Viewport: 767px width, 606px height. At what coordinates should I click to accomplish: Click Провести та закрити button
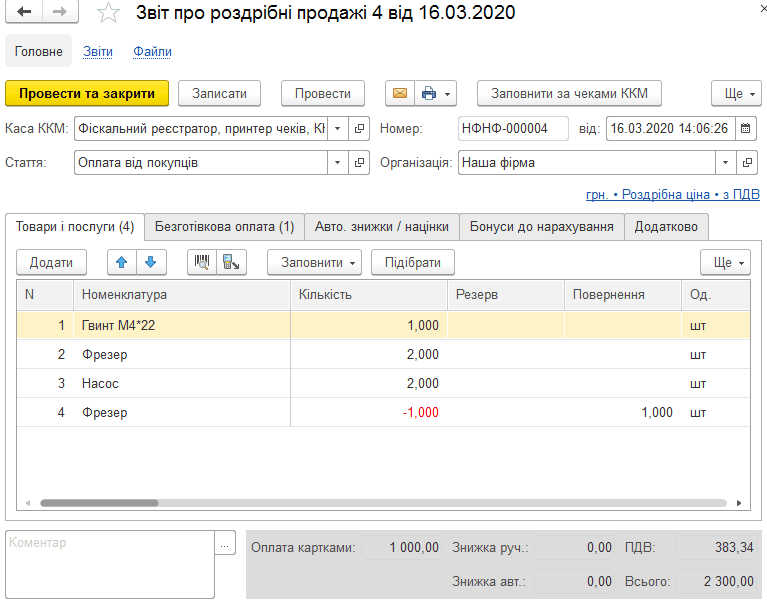(87, 93)
